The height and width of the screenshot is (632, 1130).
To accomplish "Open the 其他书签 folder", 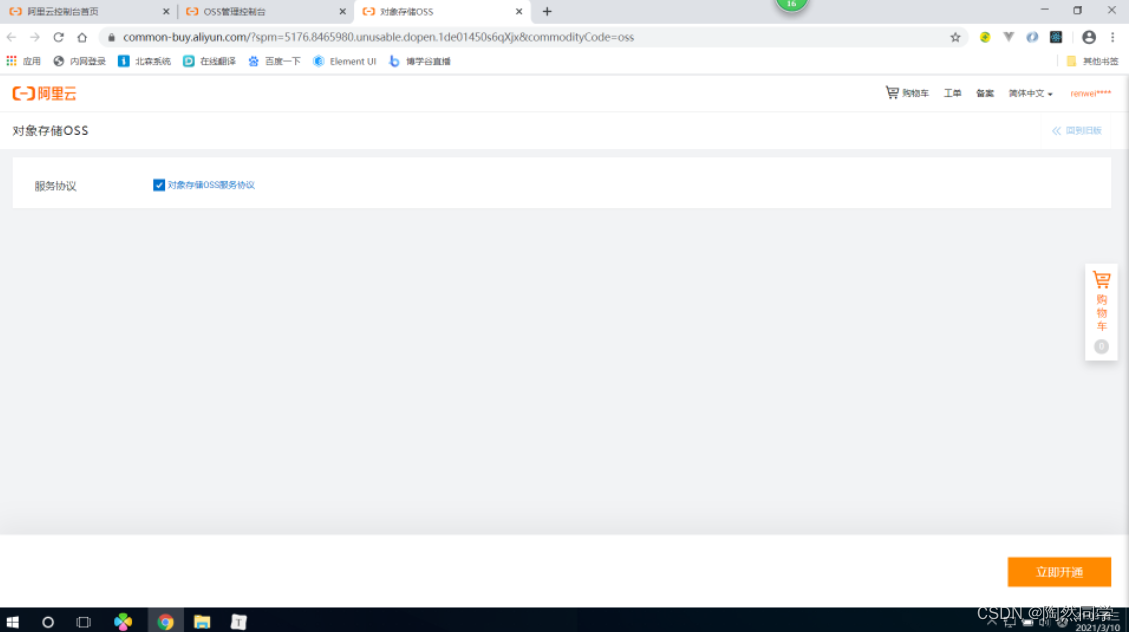I will coord(1092,61).
